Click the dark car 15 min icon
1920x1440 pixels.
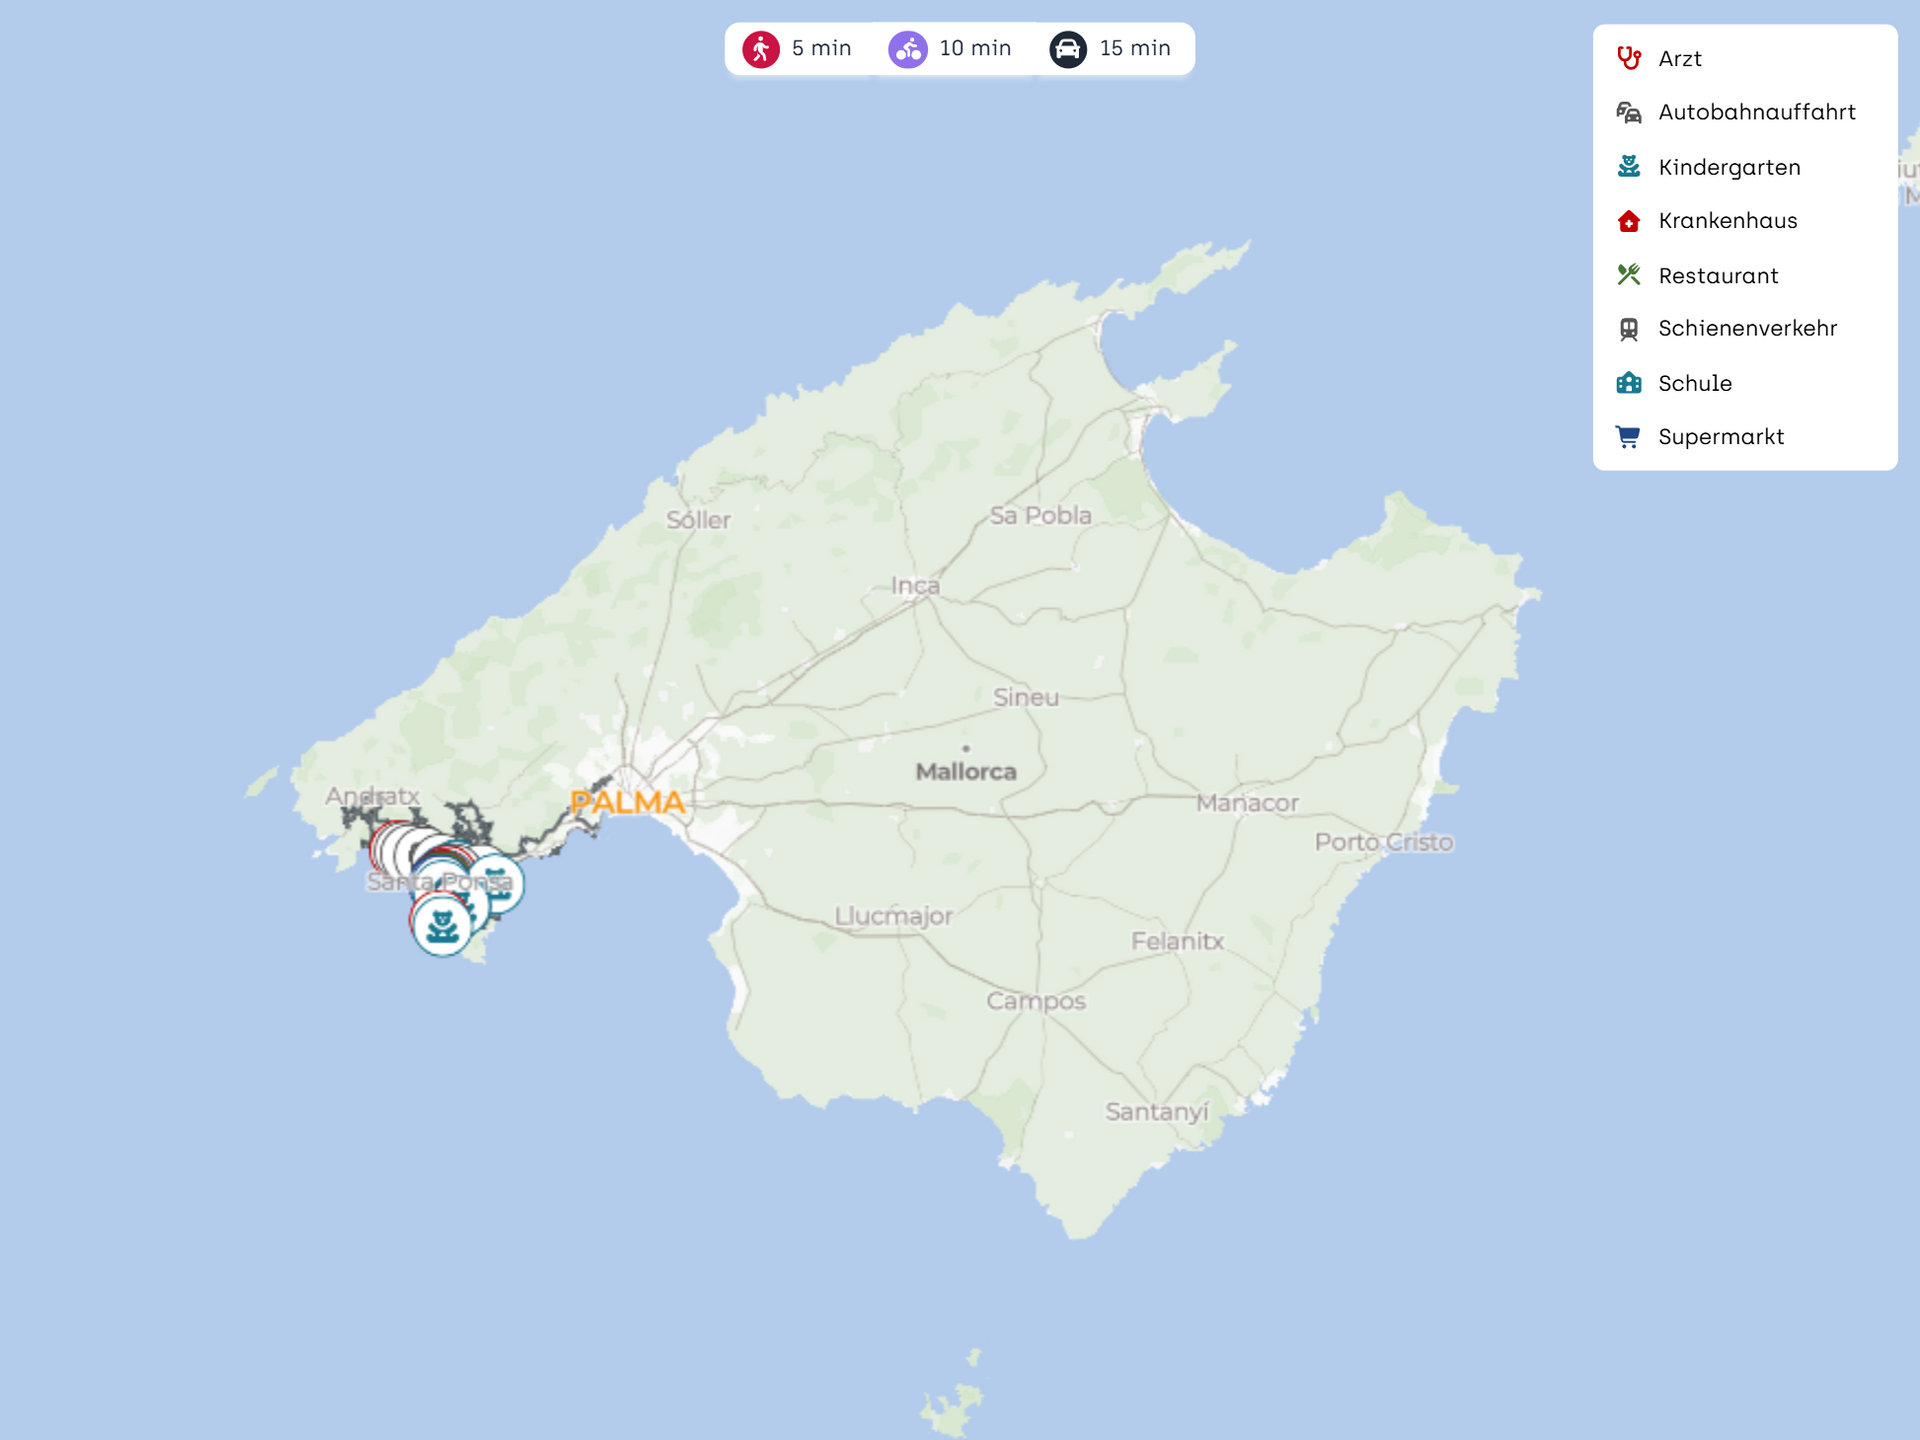point(1068,49)
